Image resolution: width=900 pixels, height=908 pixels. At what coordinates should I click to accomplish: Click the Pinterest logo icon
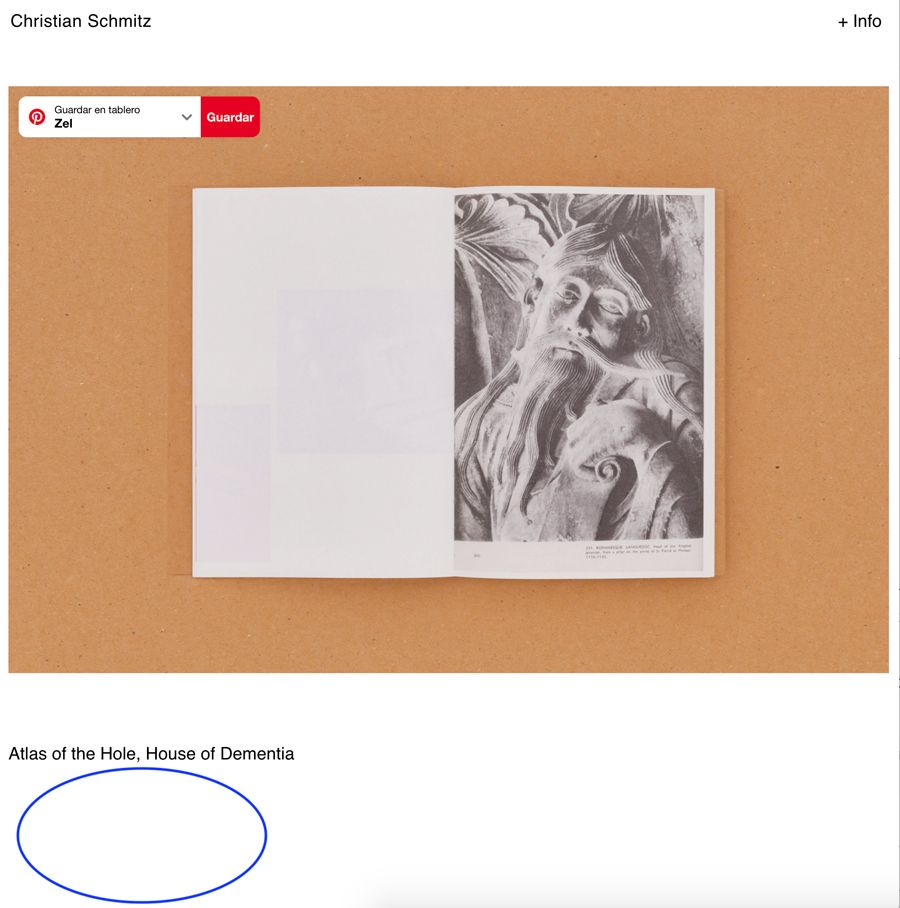coord(37,117)
